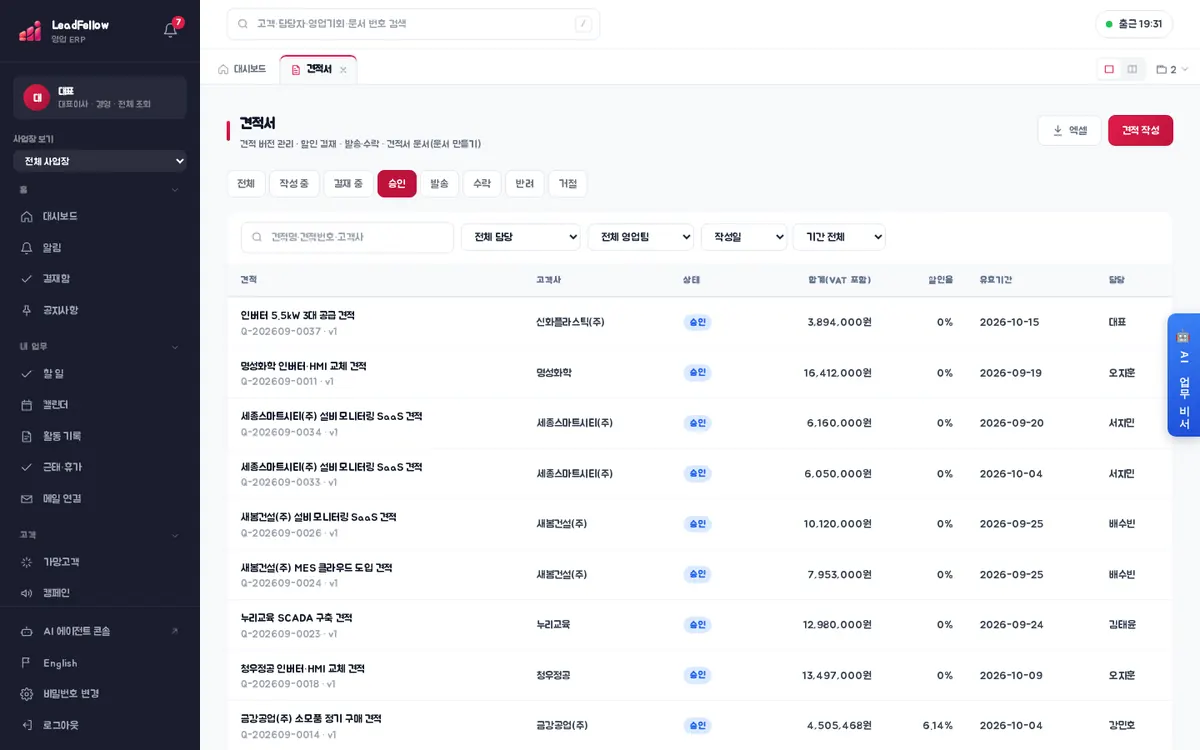This screenshot has height=750, width=1200.
Task: Open the notification bell with badge 7
Action: point(171,29)
